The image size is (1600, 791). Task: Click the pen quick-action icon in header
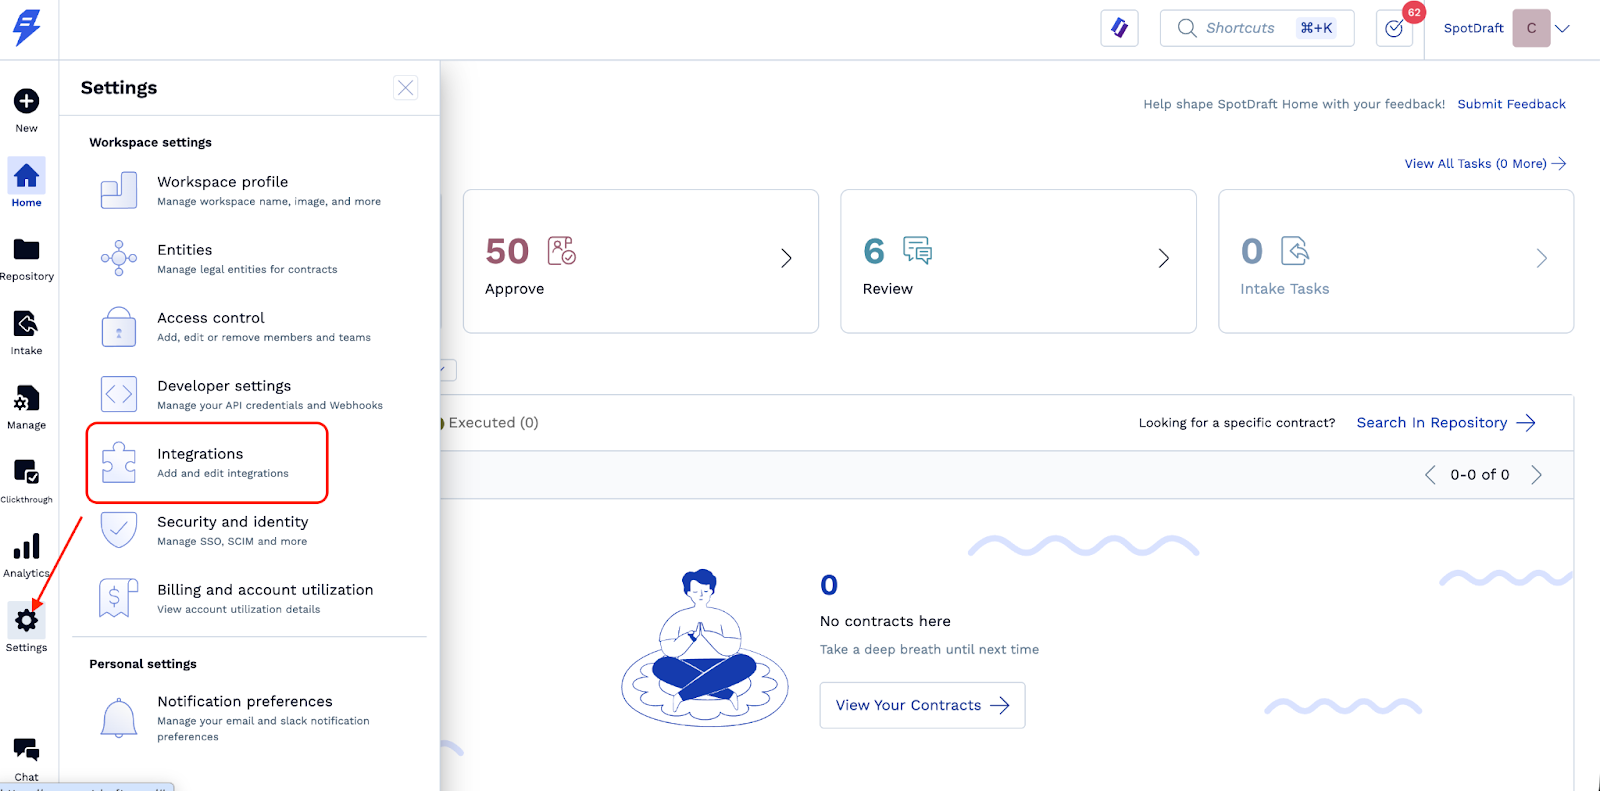point(1120,28)
